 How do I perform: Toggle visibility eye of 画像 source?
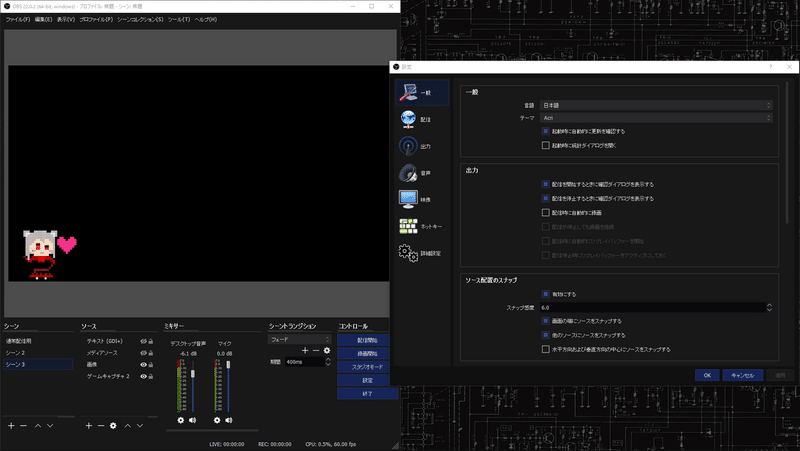click(x=143, y=365)
